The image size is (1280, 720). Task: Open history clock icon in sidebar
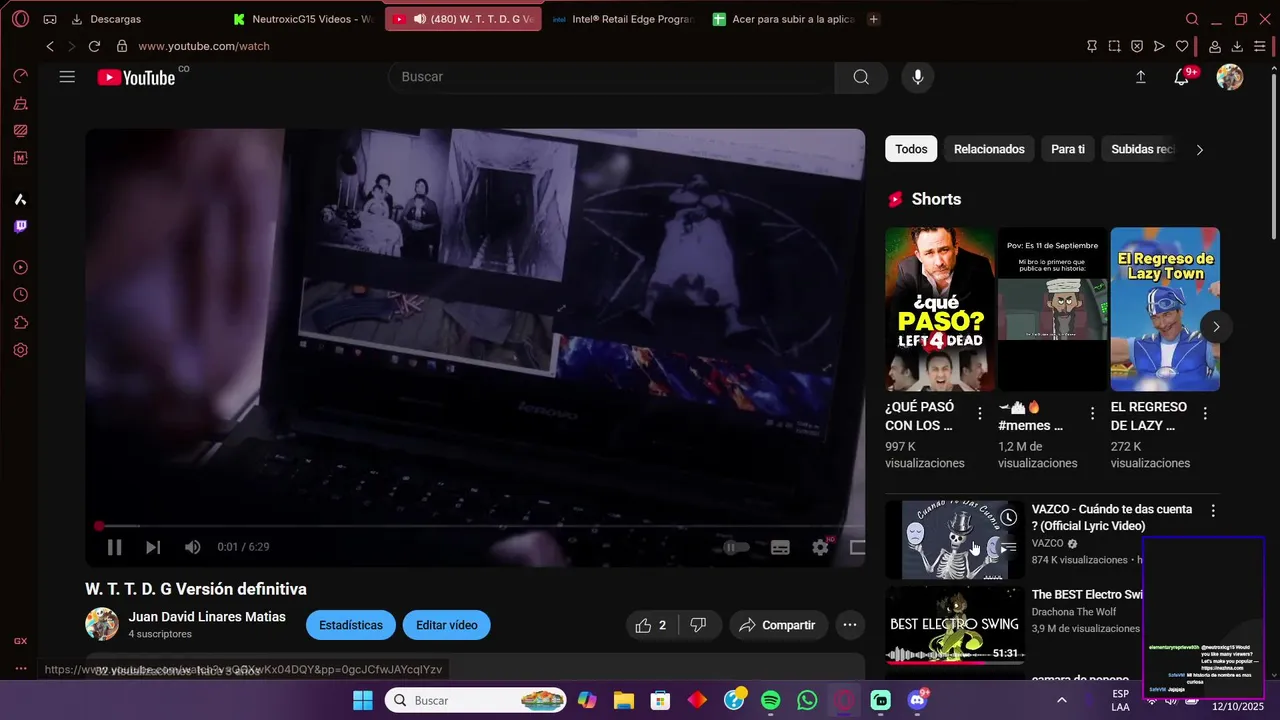coord(20,295)
